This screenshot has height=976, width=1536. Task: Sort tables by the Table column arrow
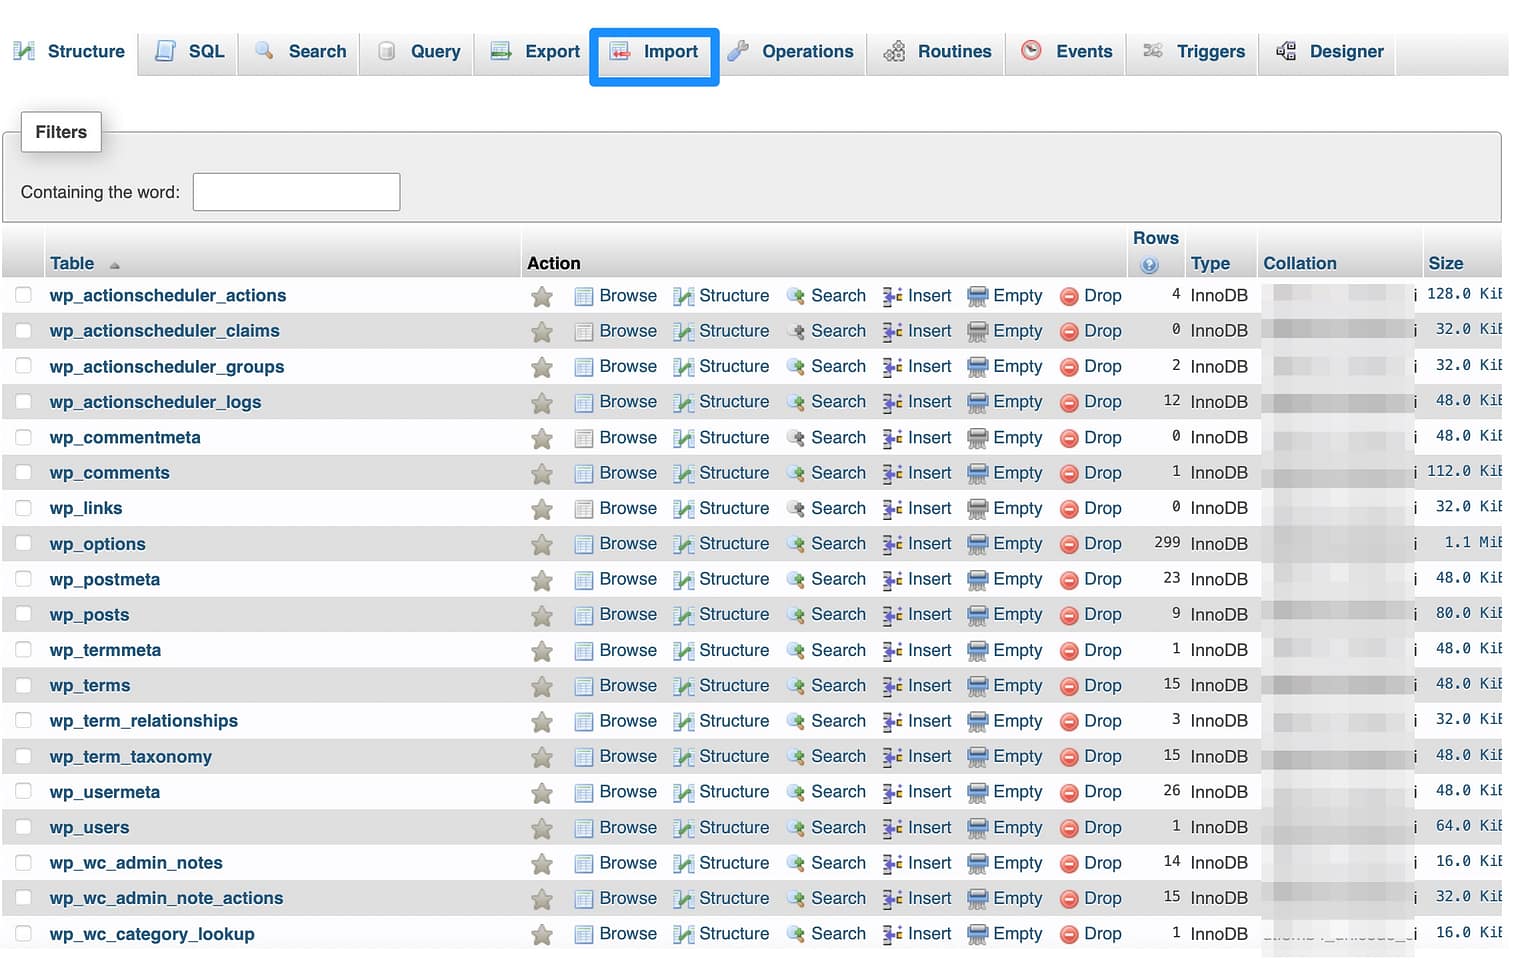114,264
